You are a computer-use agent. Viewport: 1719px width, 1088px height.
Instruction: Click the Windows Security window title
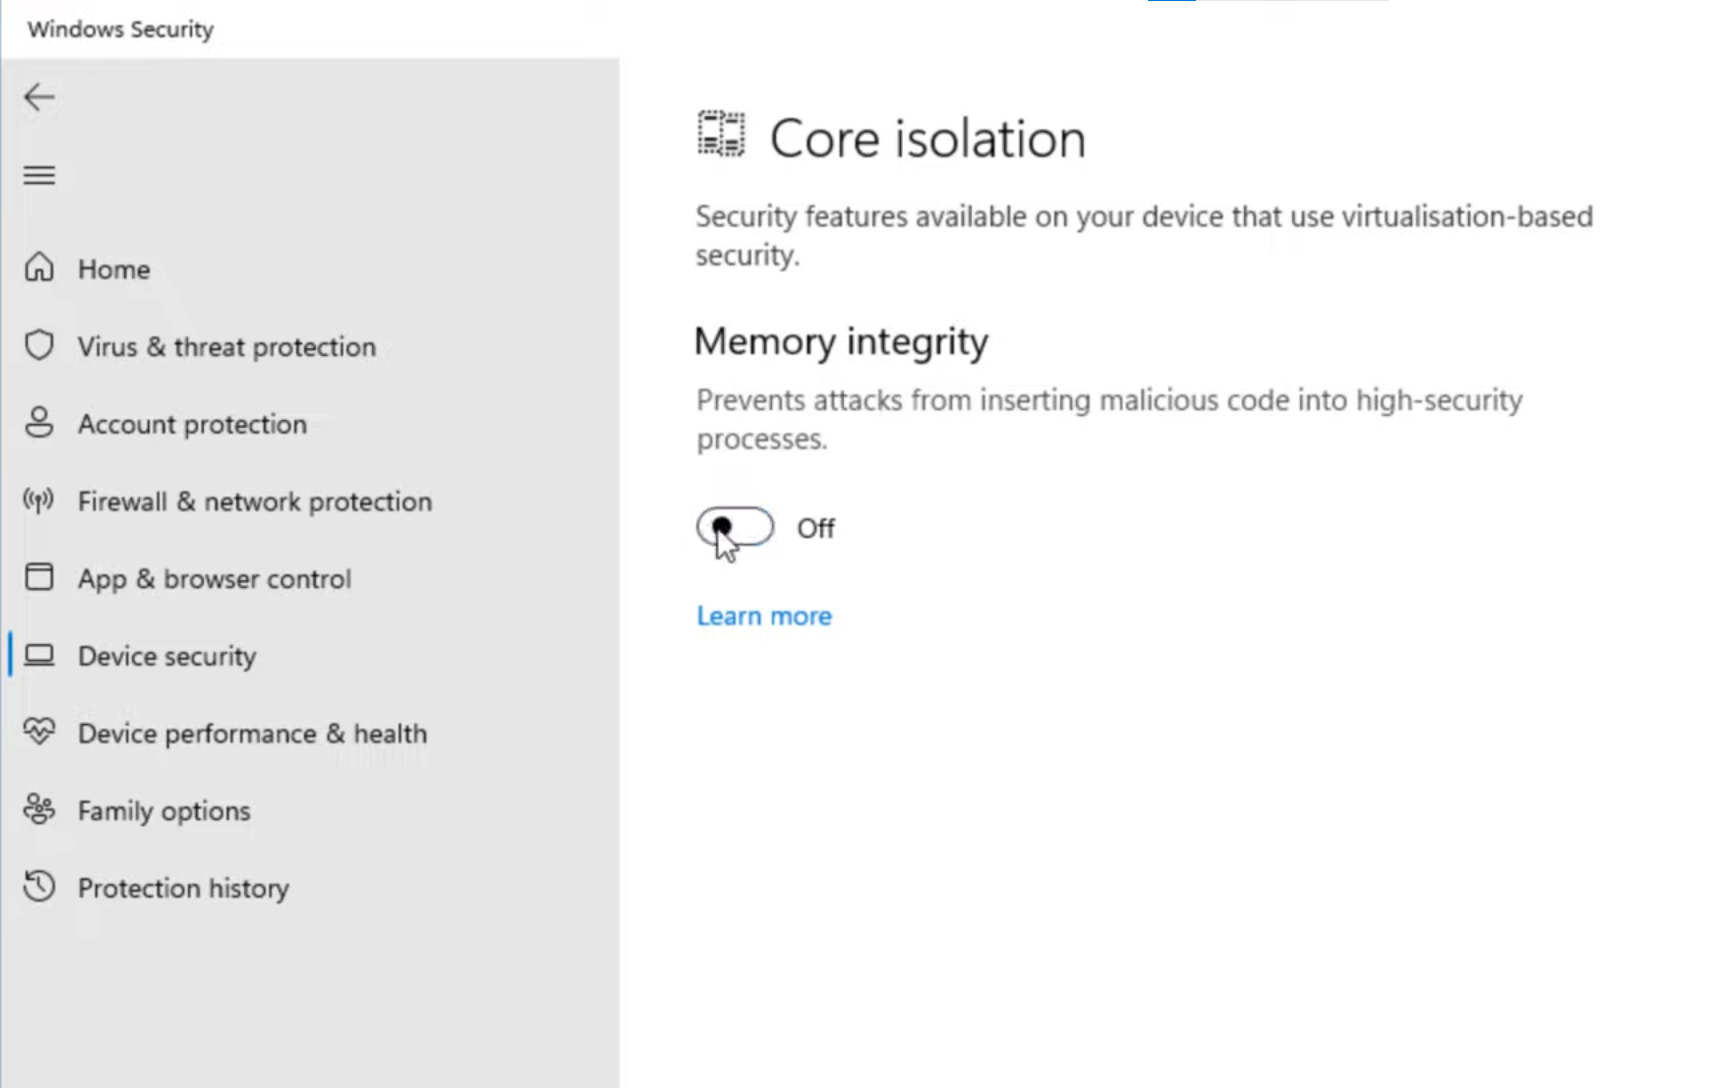[x=121, y=29]
